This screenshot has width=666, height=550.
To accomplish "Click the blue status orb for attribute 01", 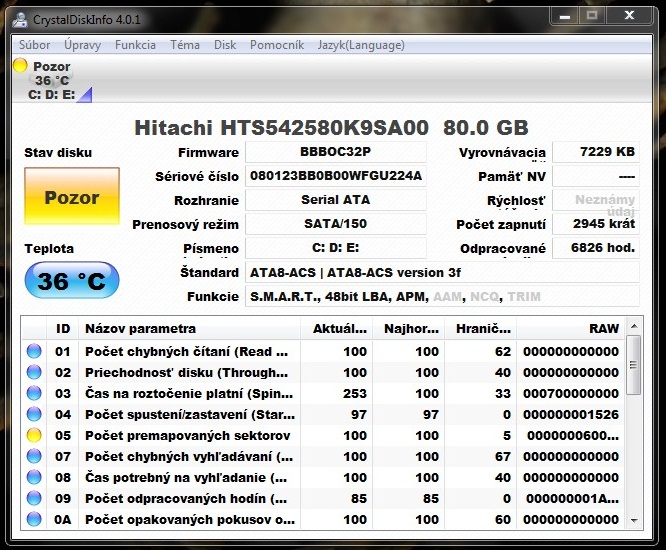I will point(35,351).
